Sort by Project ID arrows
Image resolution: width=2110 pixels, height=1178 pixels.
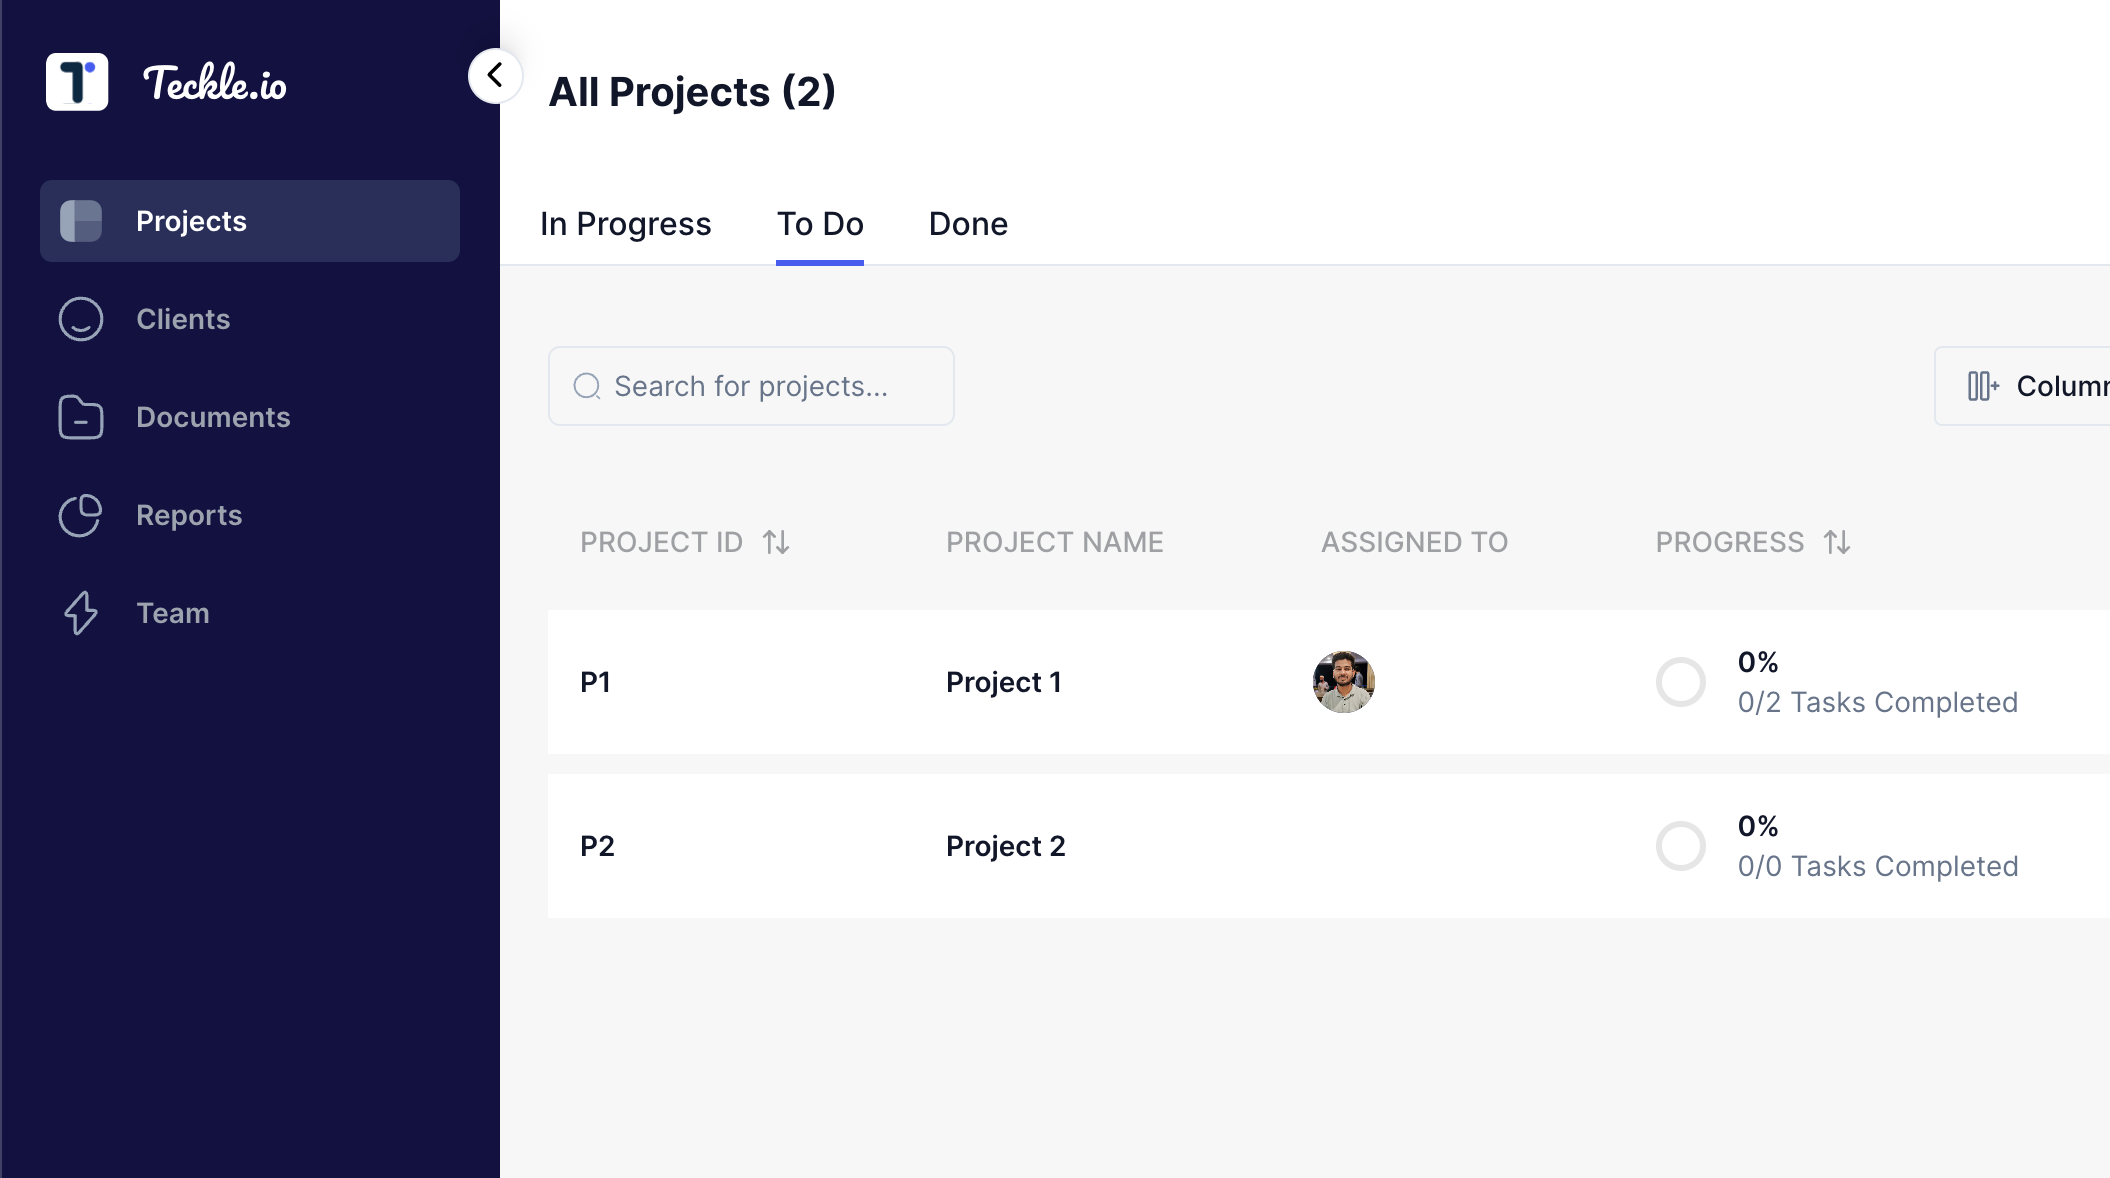[776, 542]
